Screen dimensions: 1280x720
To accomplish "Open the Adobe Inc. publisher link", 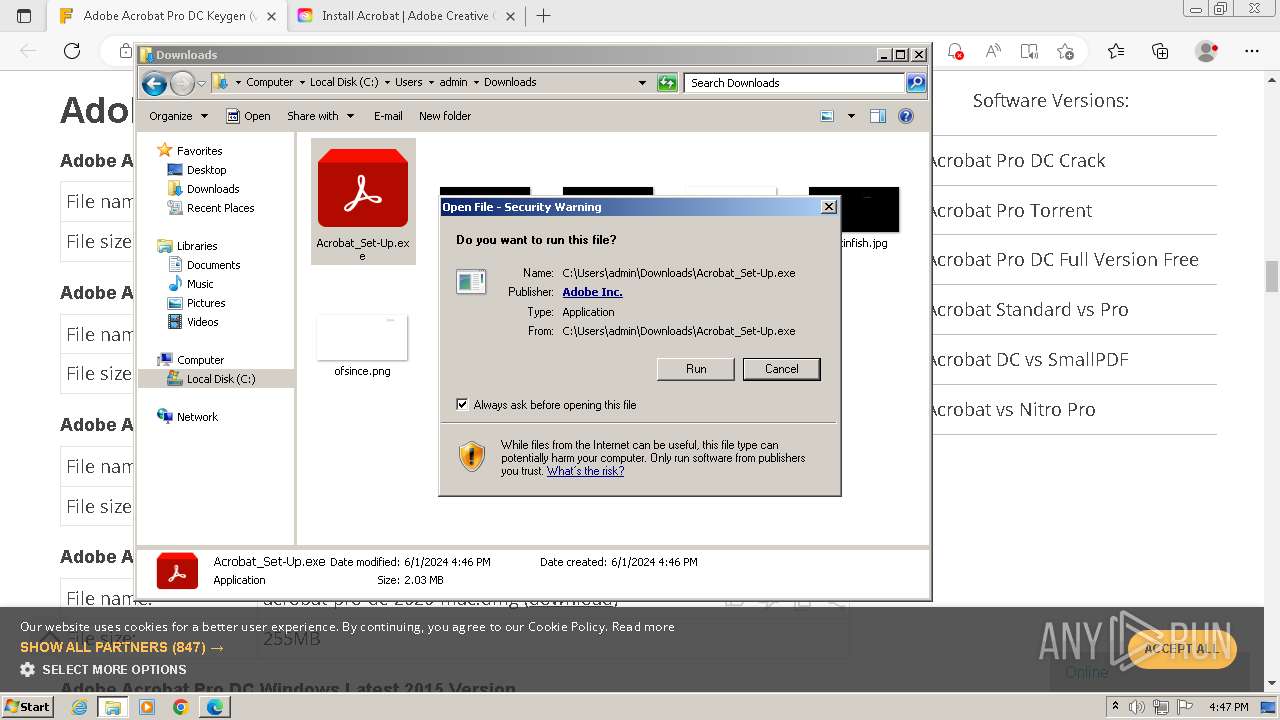I will (592, 292).
